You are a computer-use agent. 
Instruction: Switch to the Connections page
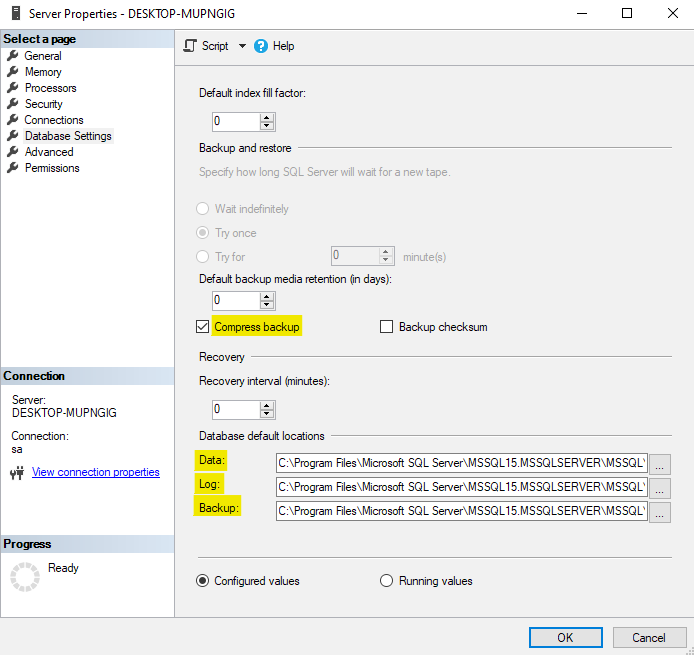pyautogui.click(x=54, y=120)
